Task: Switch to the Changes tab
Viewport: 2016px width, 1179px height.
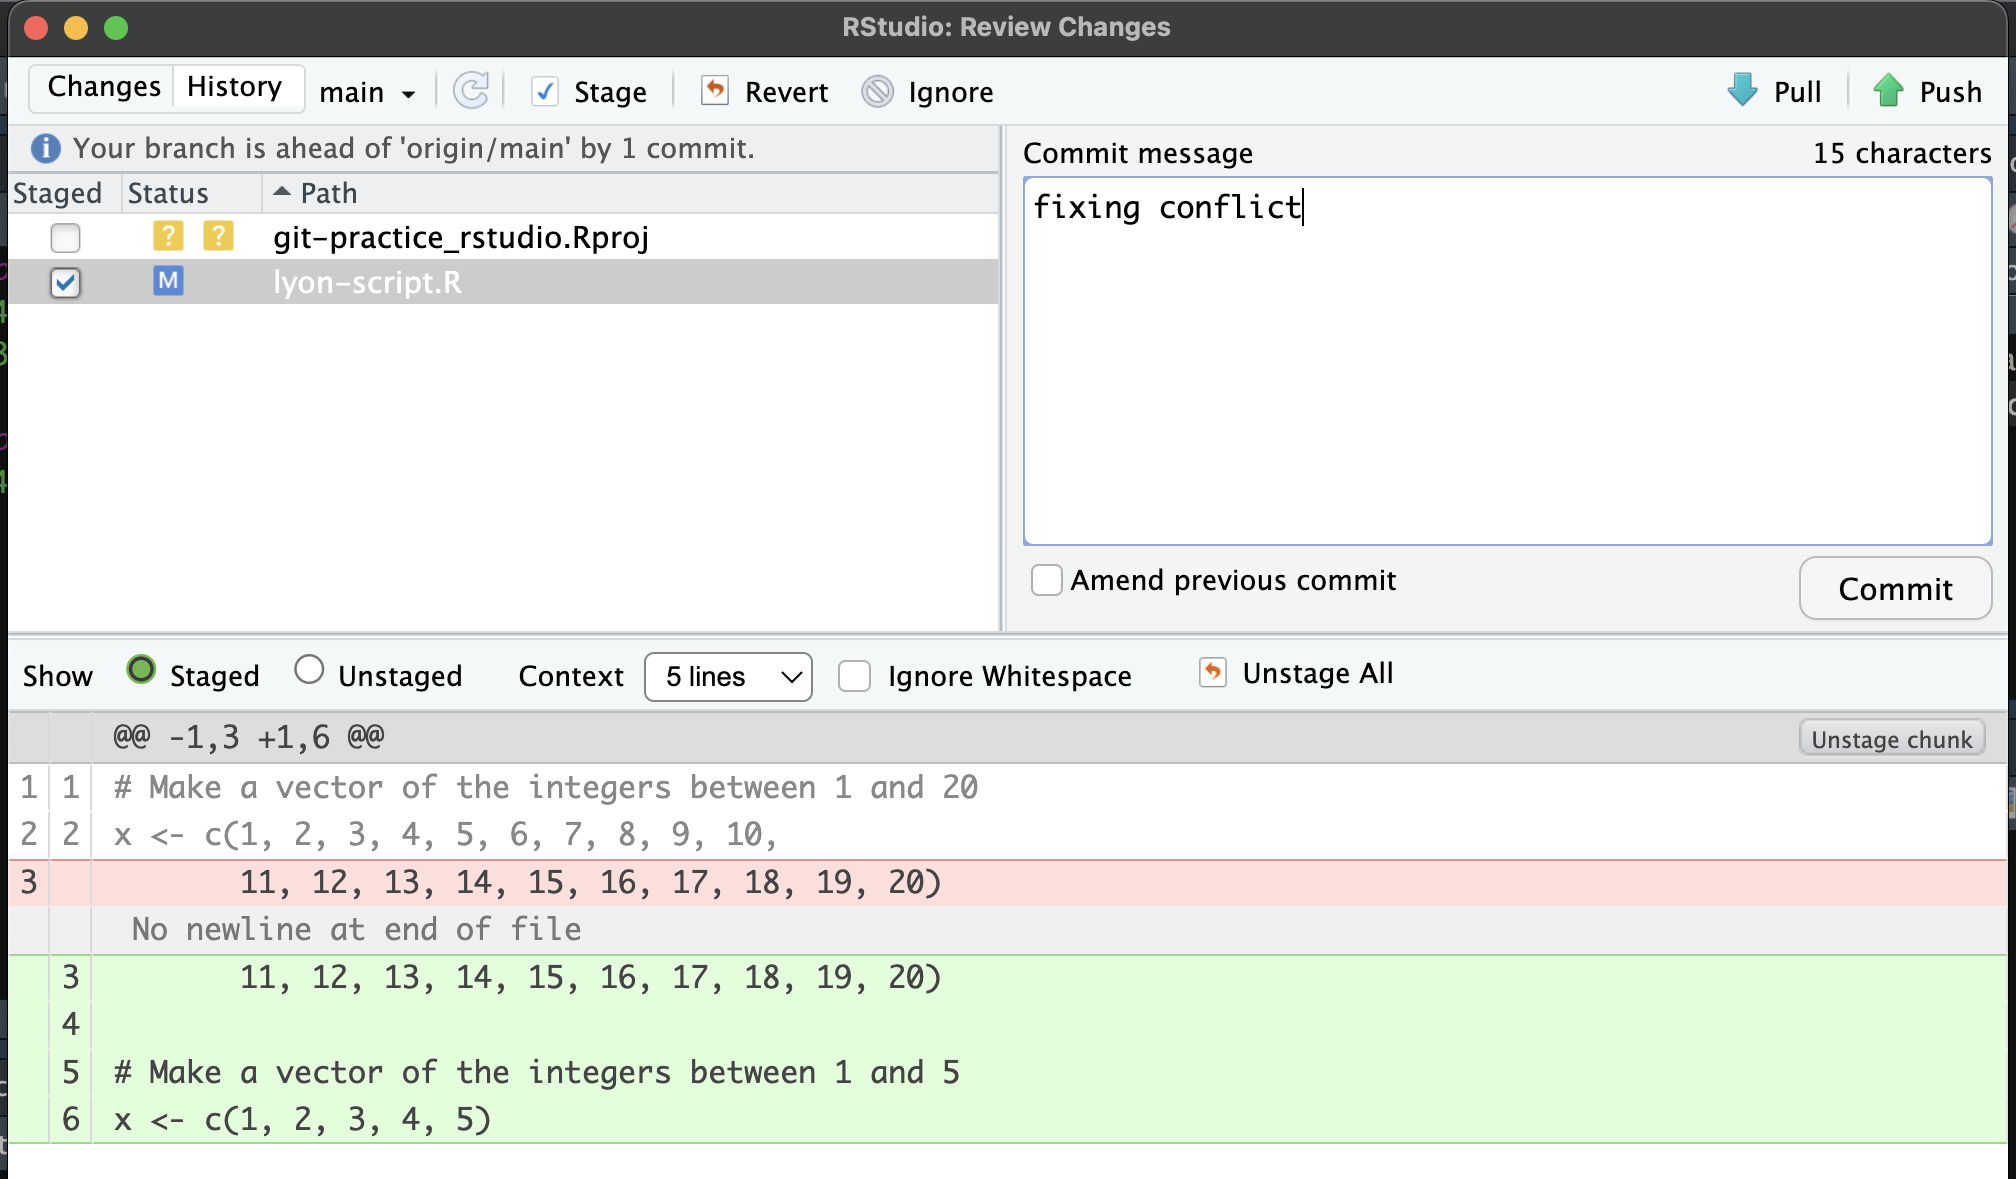Action: pyautogui.click(x=102, y=86)
